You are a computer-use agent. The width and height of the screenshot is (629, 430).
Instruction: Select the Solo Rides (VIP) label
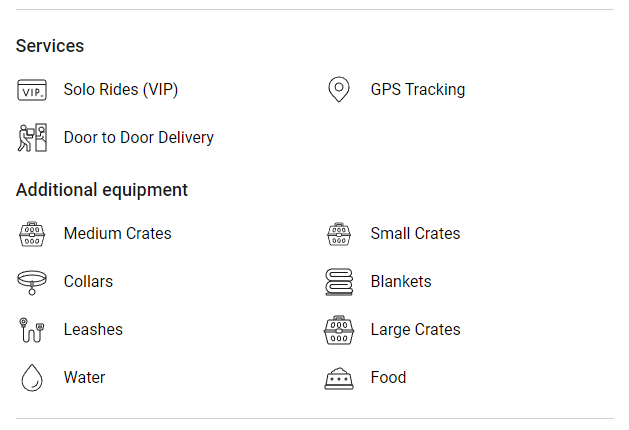tap(121, 89)
